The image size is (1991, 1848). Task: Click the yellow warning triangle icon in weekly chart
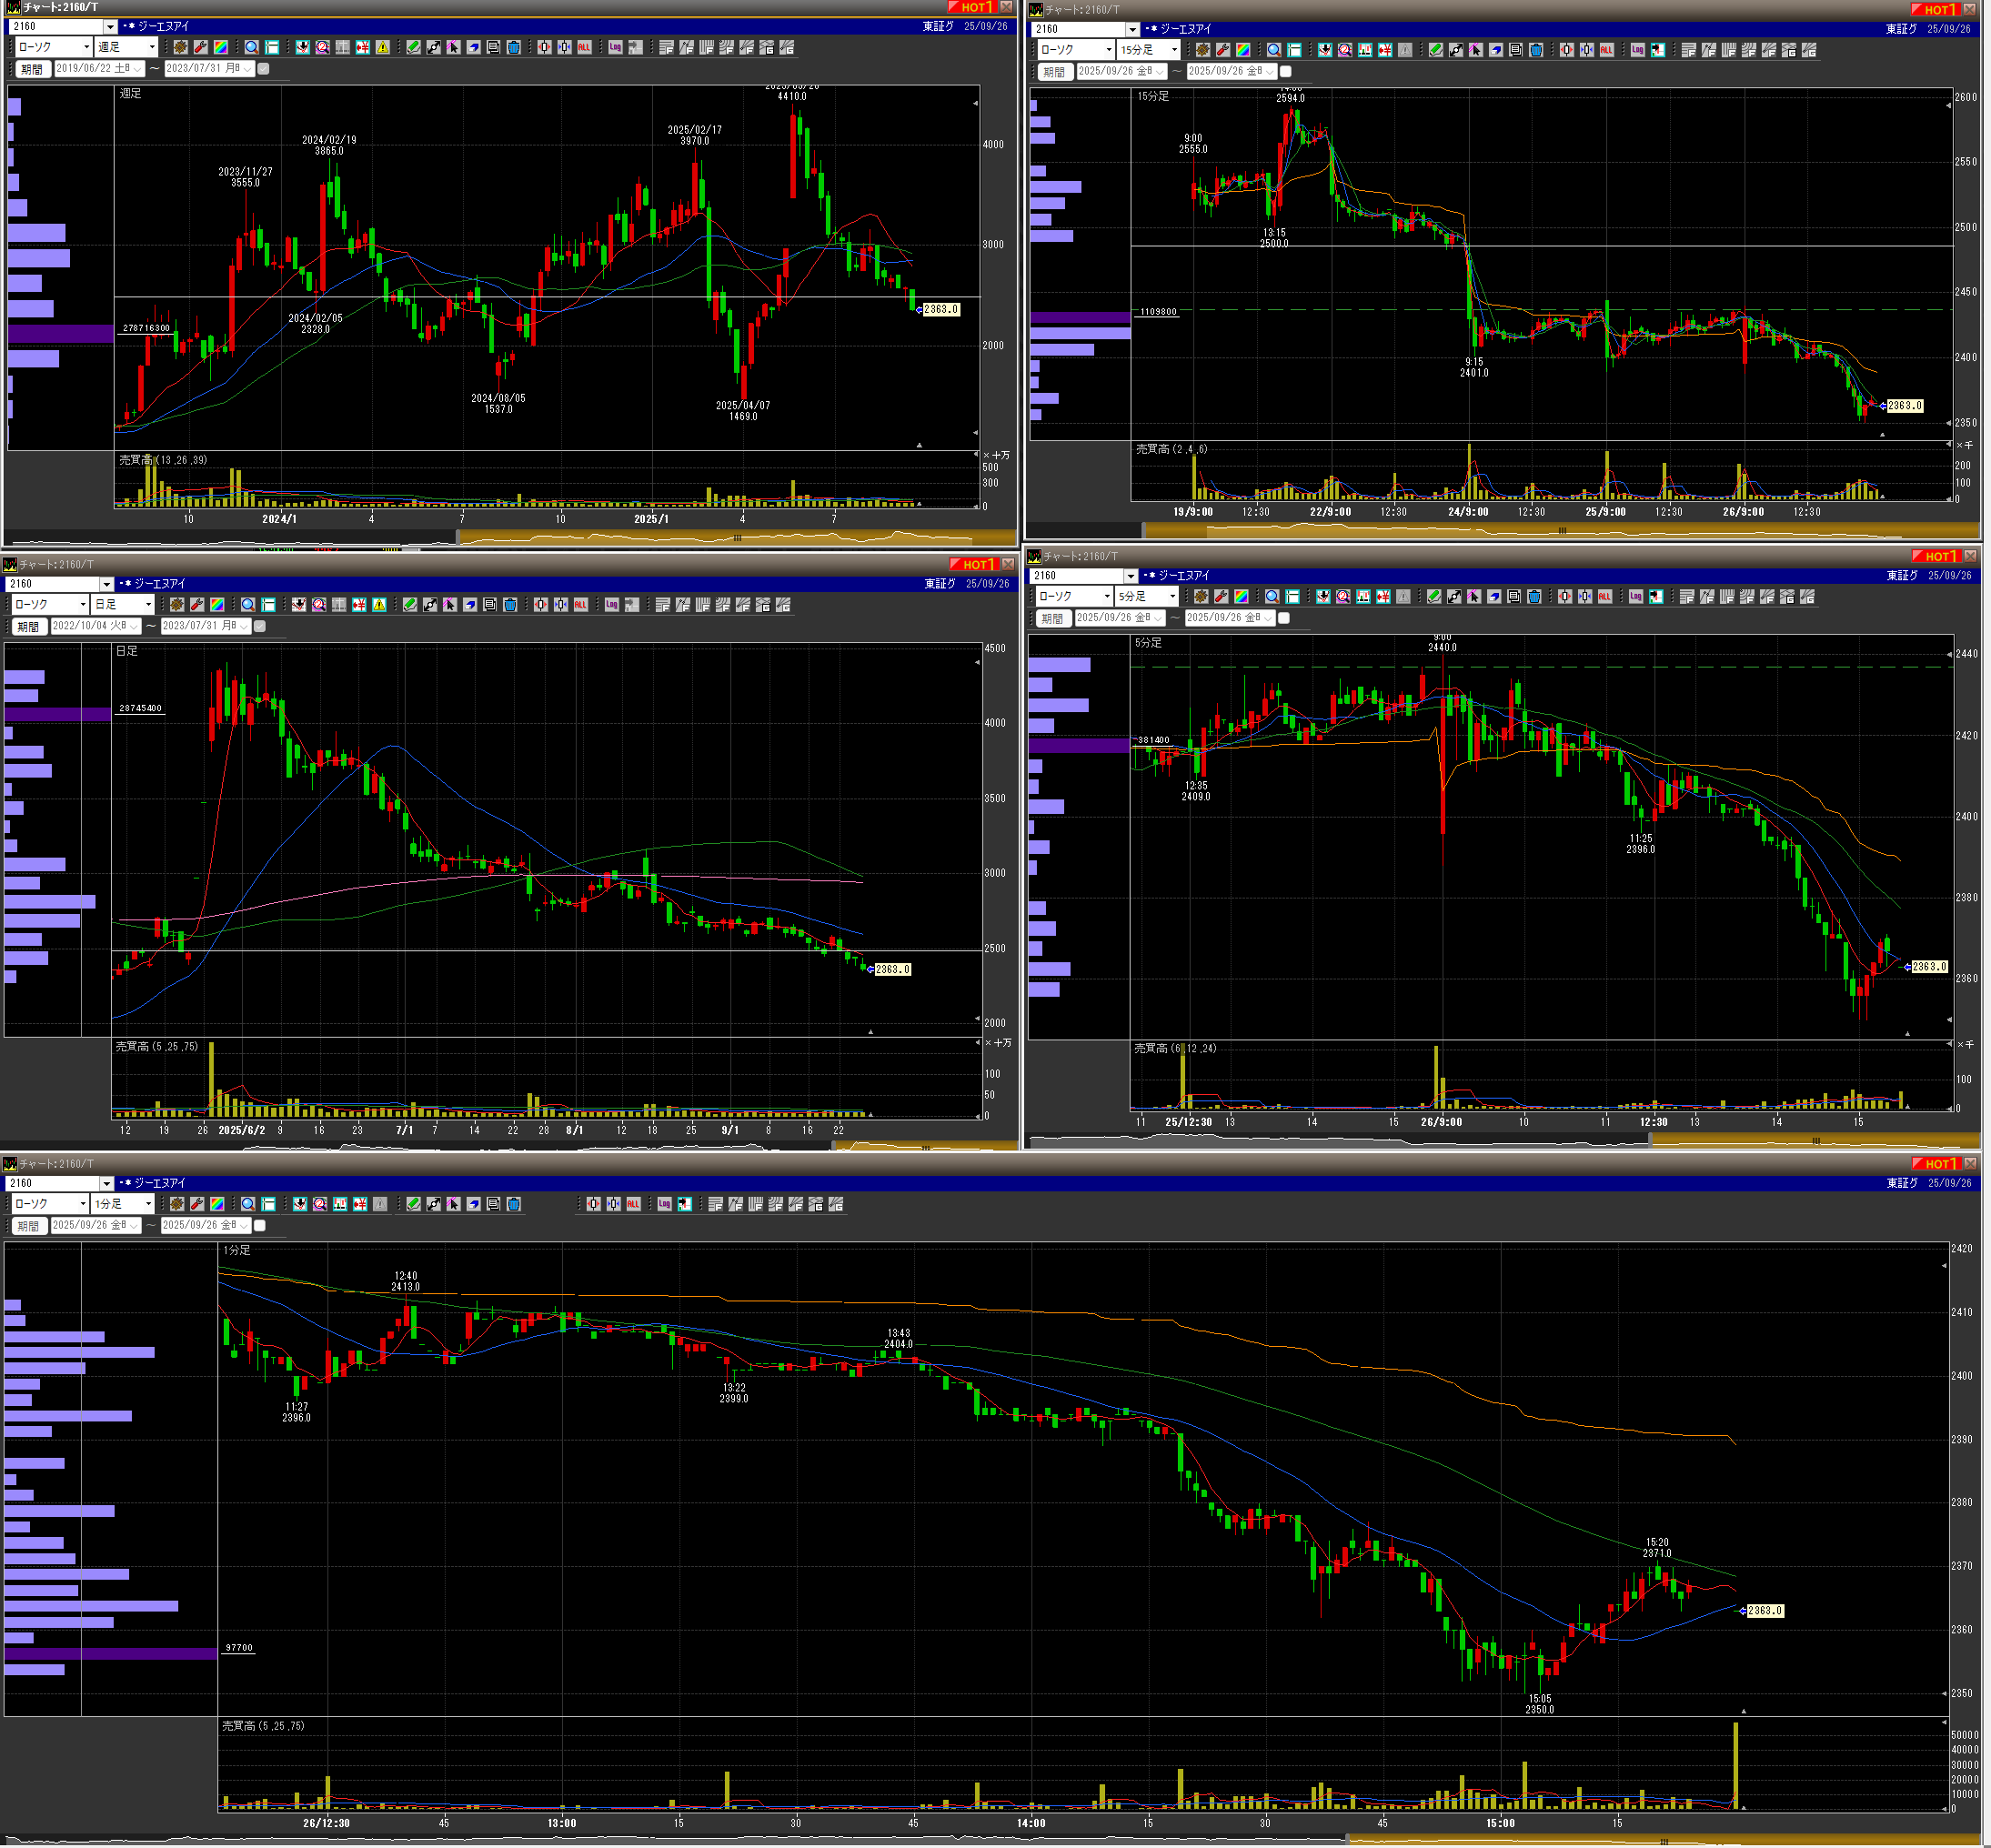click(x=382, y=47)
